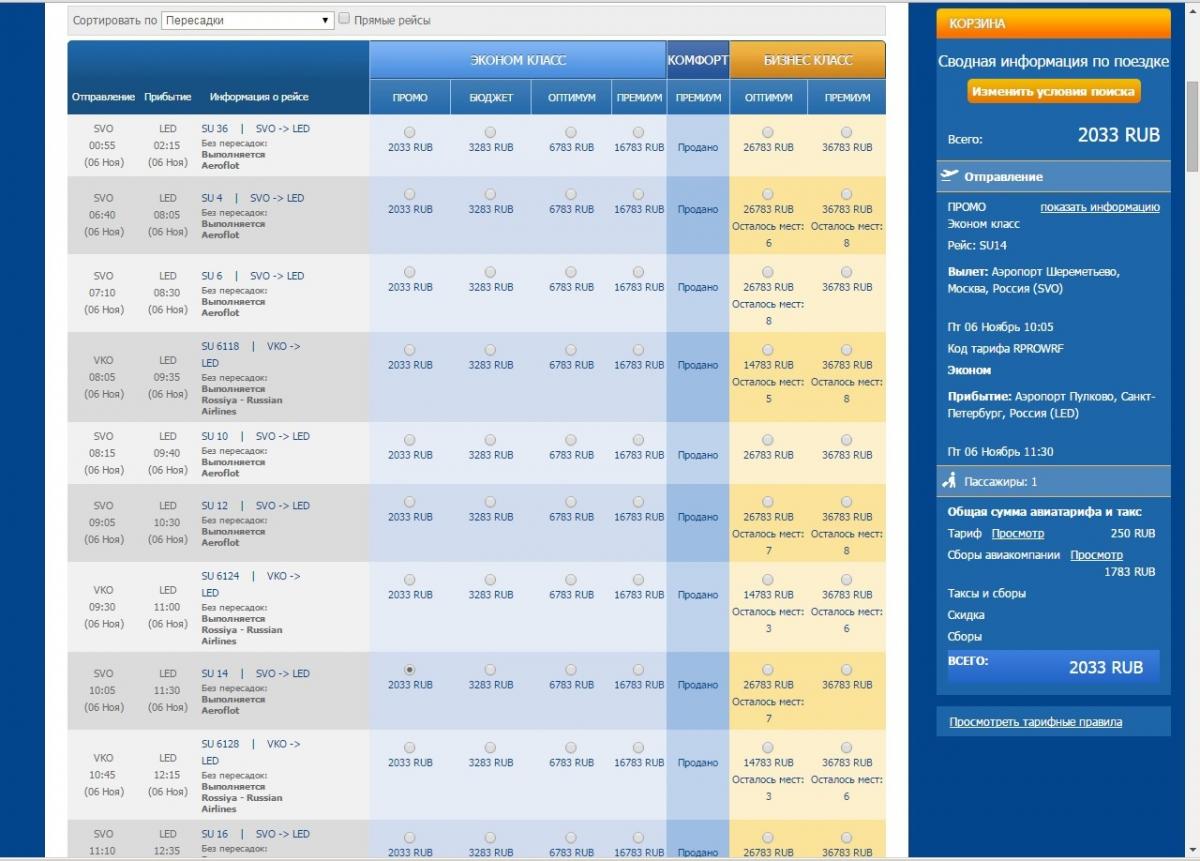
Task: Select БЮДЖЕТ fare for flight SU 4
Action: [490, 194]
